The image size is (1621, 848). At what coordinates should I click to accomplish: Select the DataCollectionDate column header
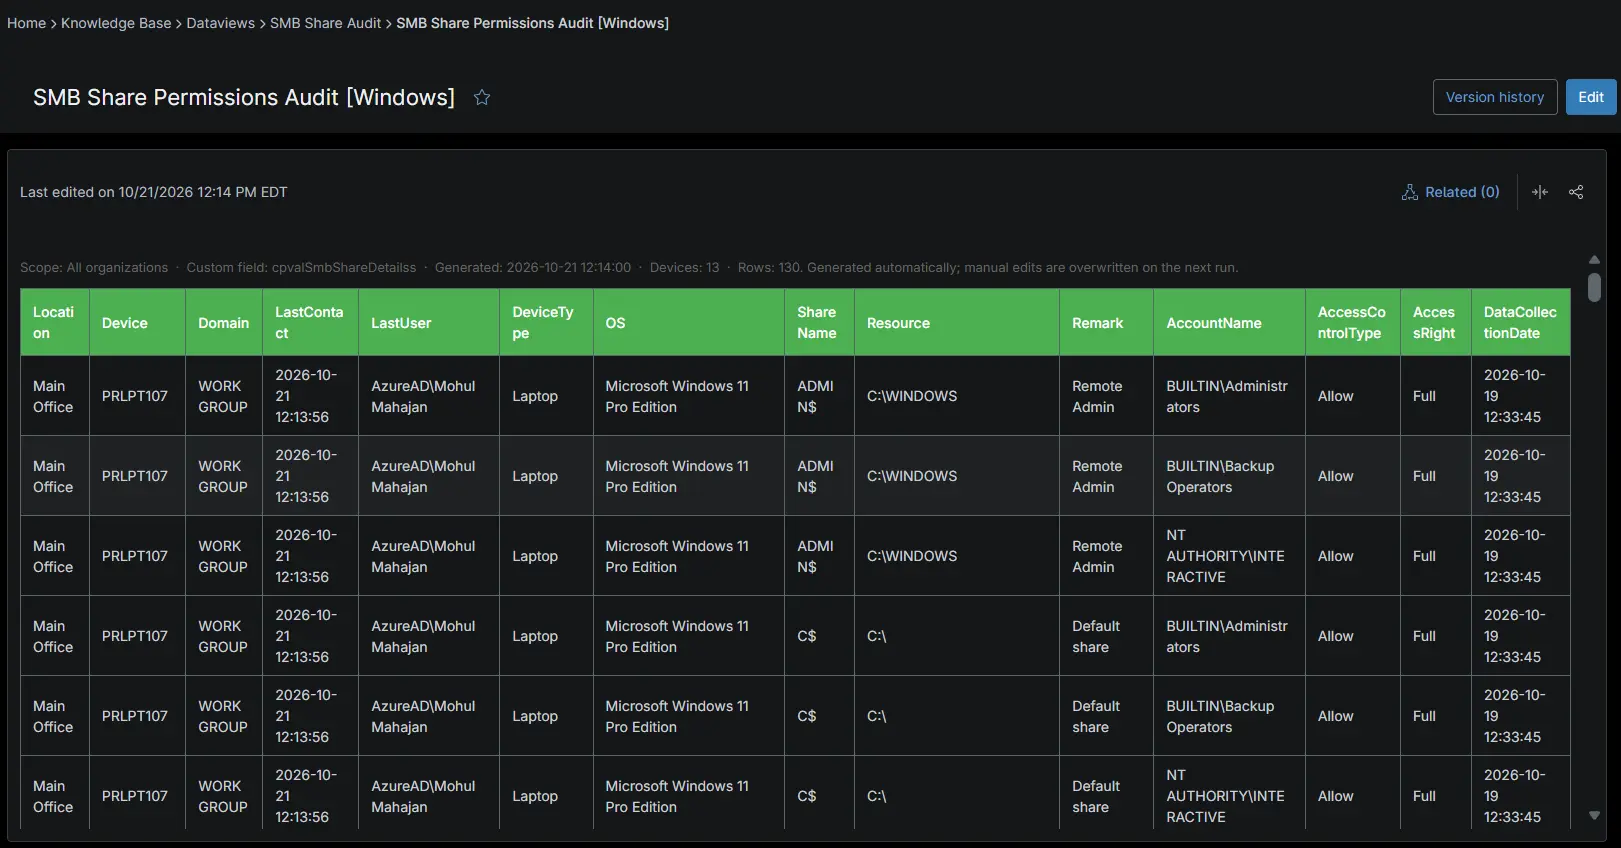click(x=1521, y=322)
